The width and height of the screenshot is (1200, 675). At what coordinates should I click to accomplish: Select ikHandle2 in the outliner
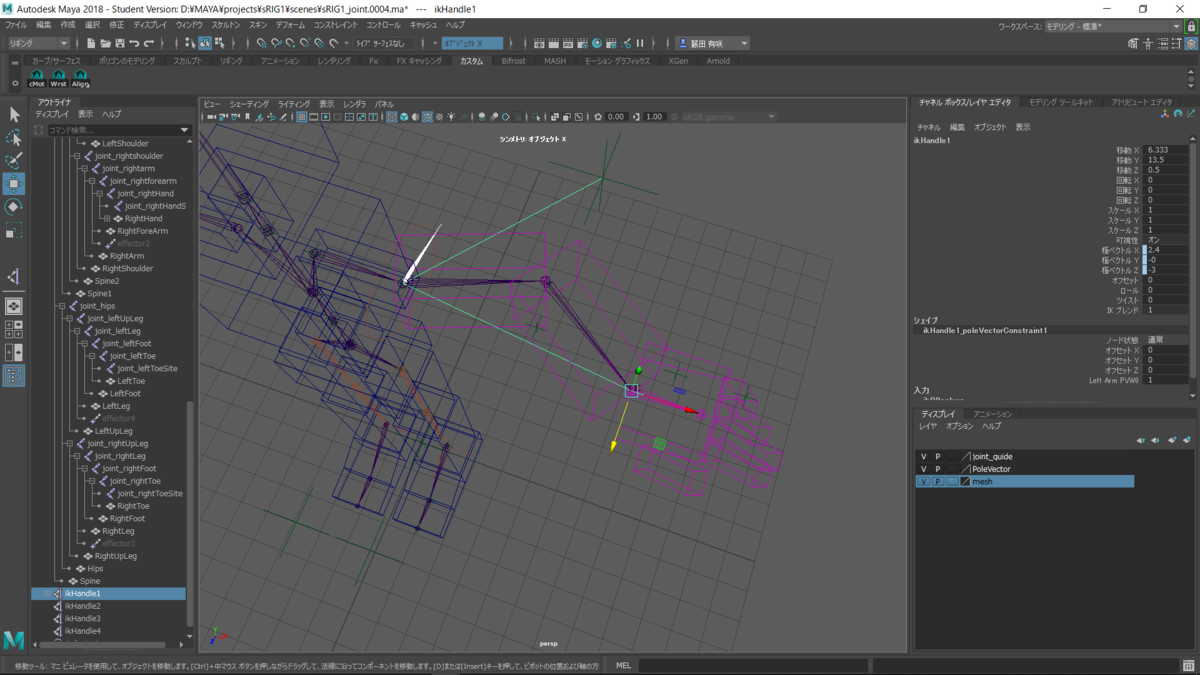[x=82, y=606]
